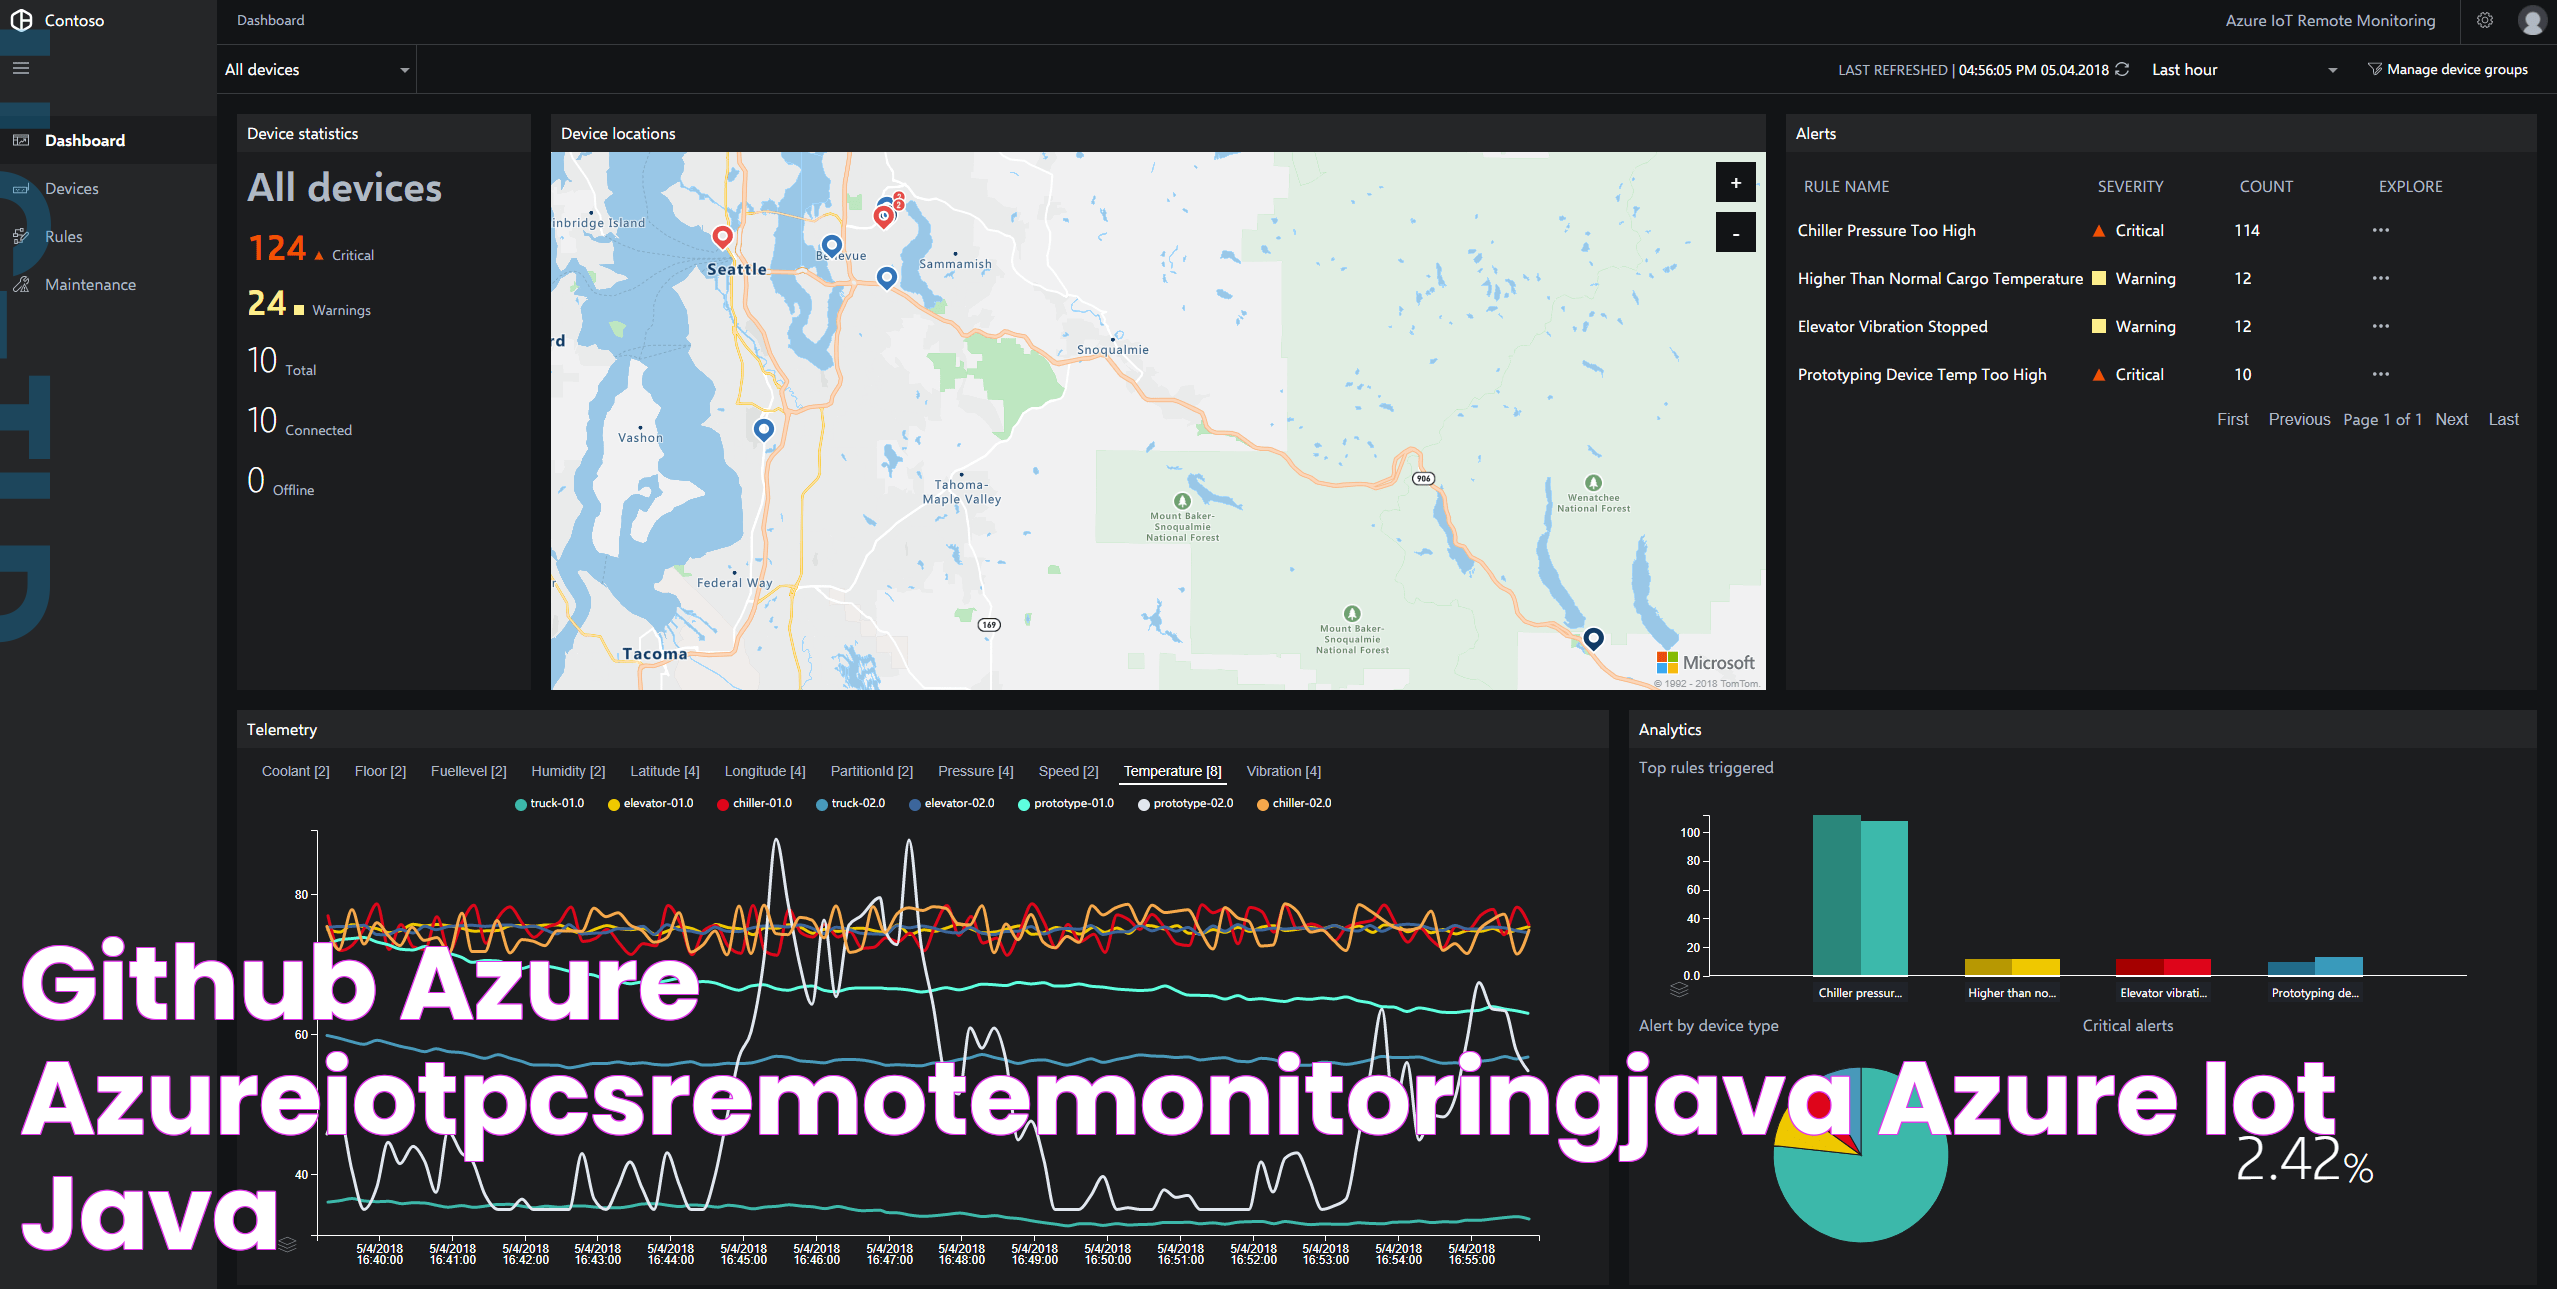Viewport: 2557px width, 1289px height.
Task: Select the Latitude [4] telemetry tab
Action: [664, 771]
